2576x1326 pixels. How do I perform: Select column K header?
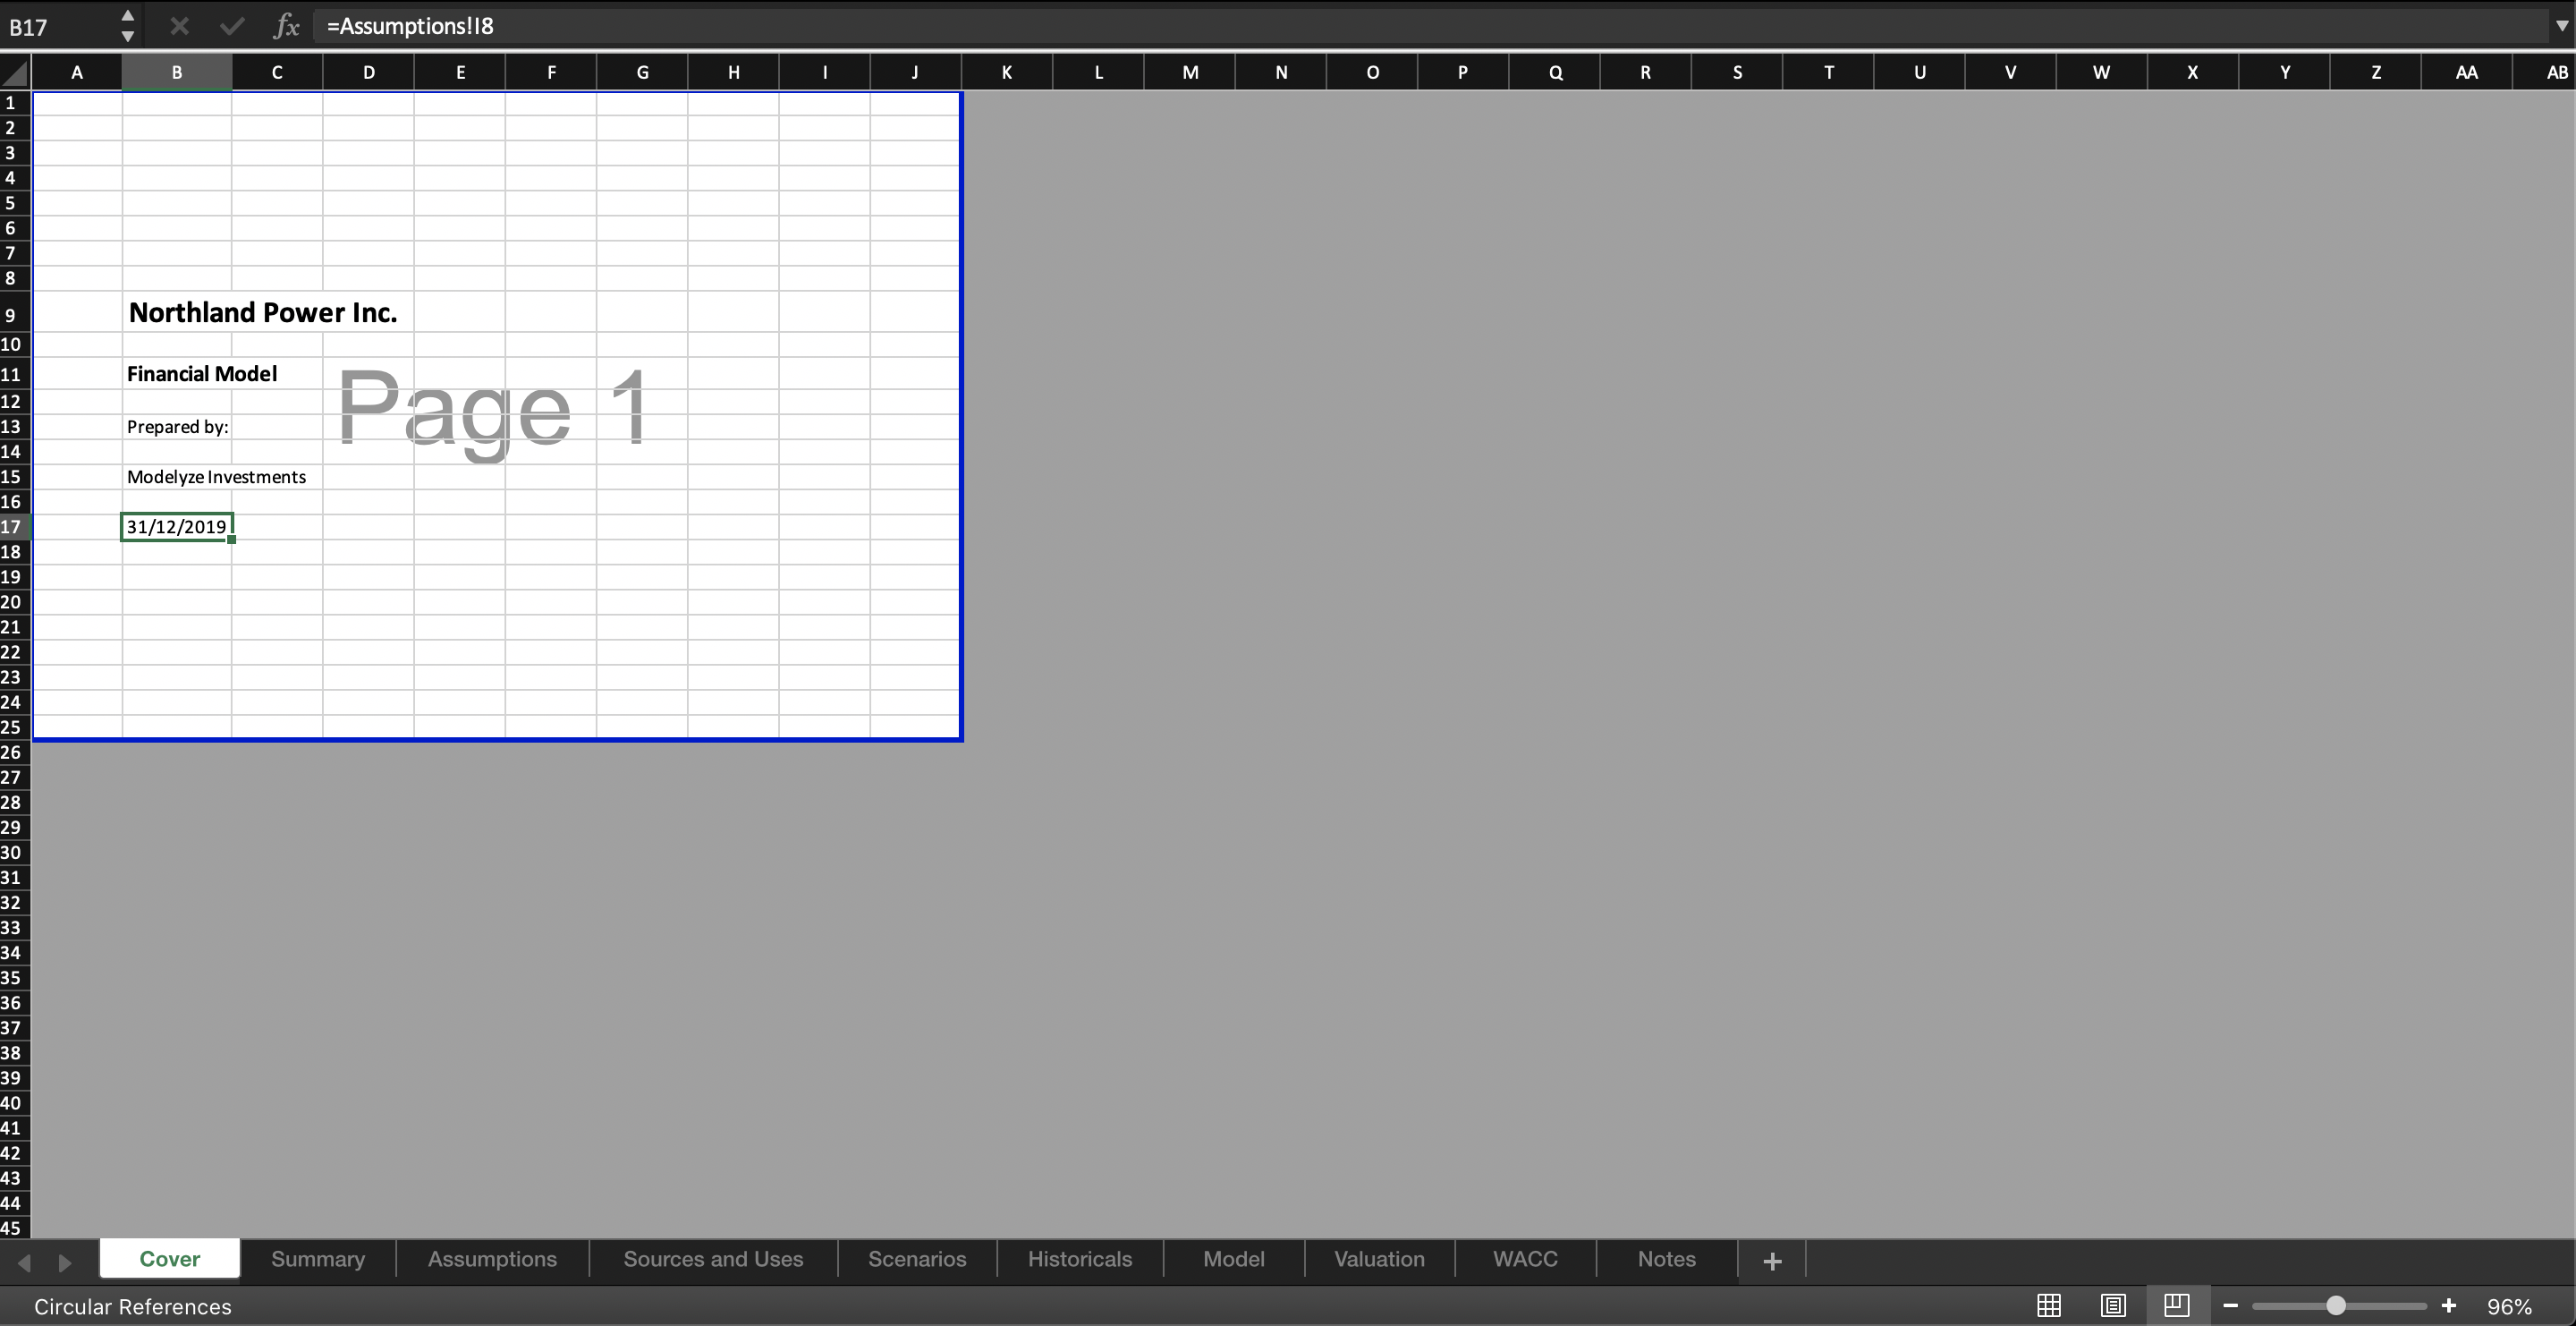click(1007, 72)
